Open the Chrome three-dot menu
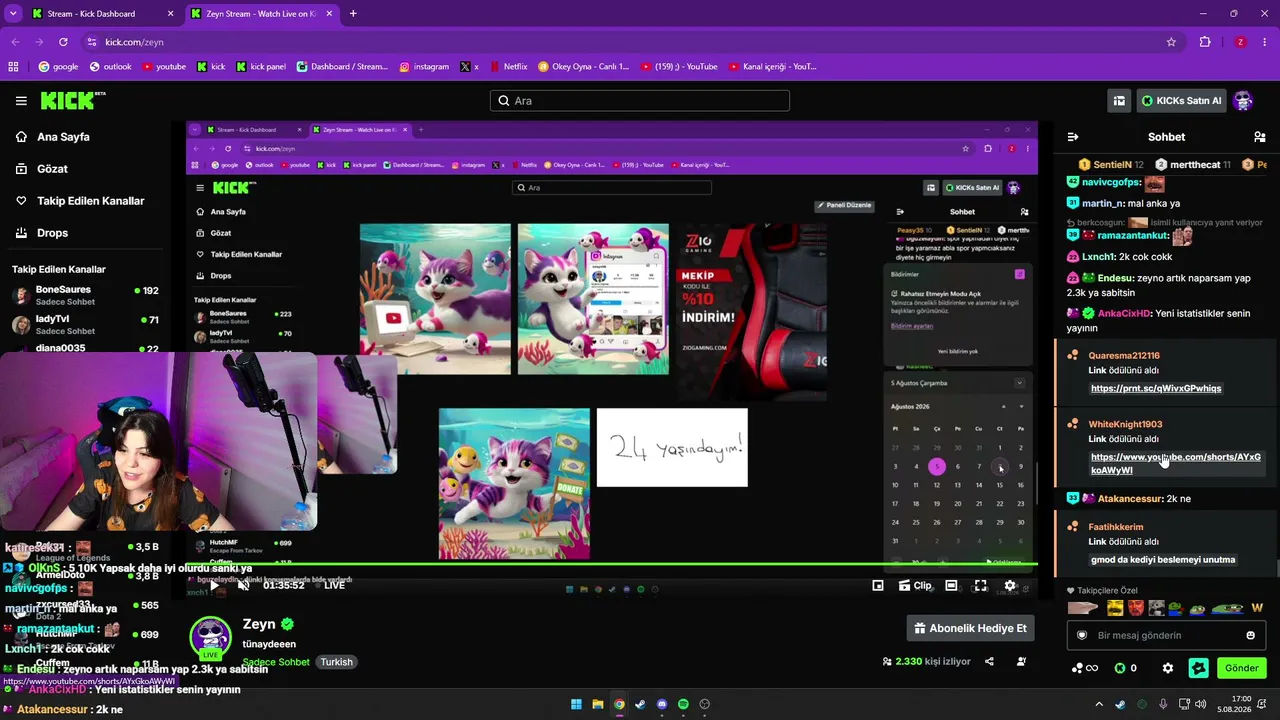 tap(1265, 42)
